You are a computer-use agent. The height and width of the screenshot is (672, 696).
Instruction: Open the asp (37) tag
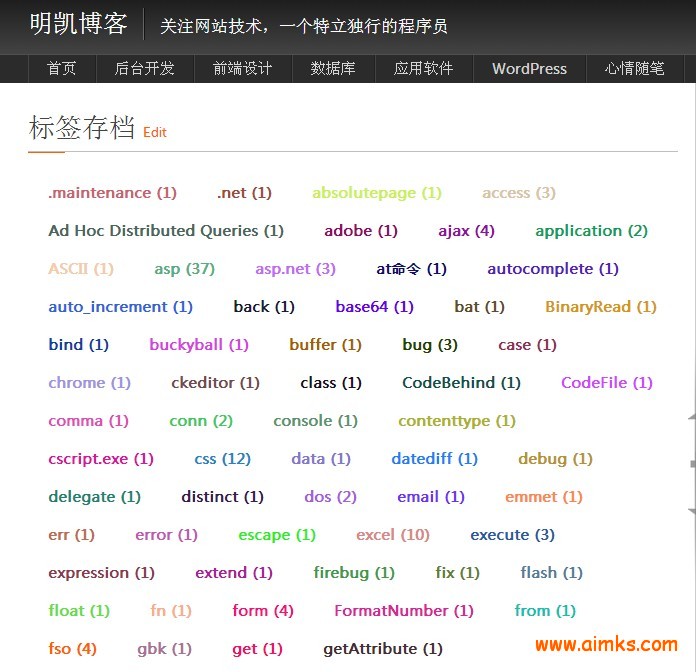pos(185,269)
